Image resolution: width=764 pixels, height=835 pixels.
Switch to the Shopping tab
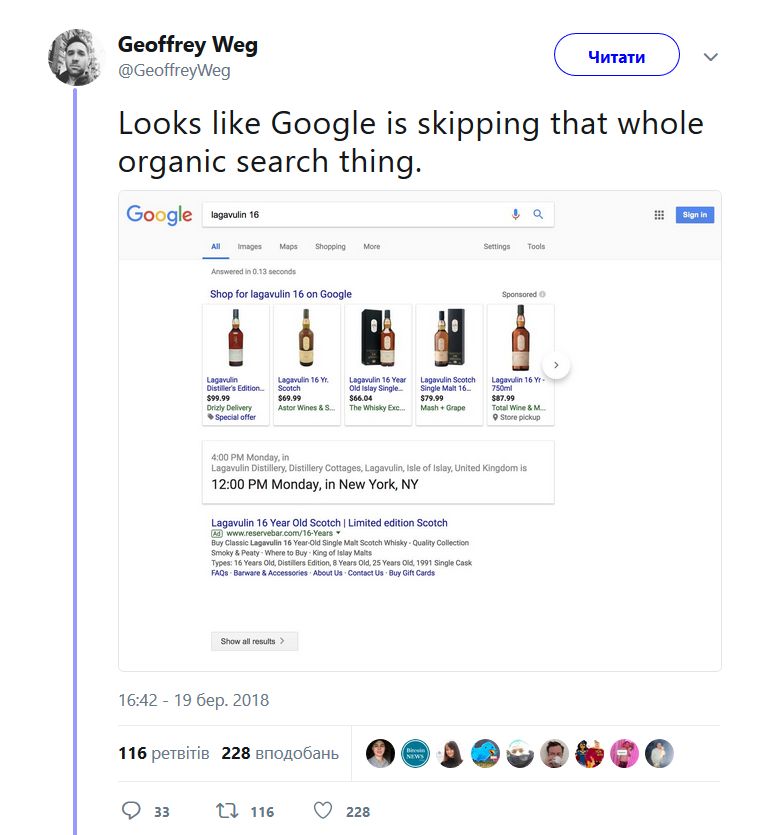point(330,246)
